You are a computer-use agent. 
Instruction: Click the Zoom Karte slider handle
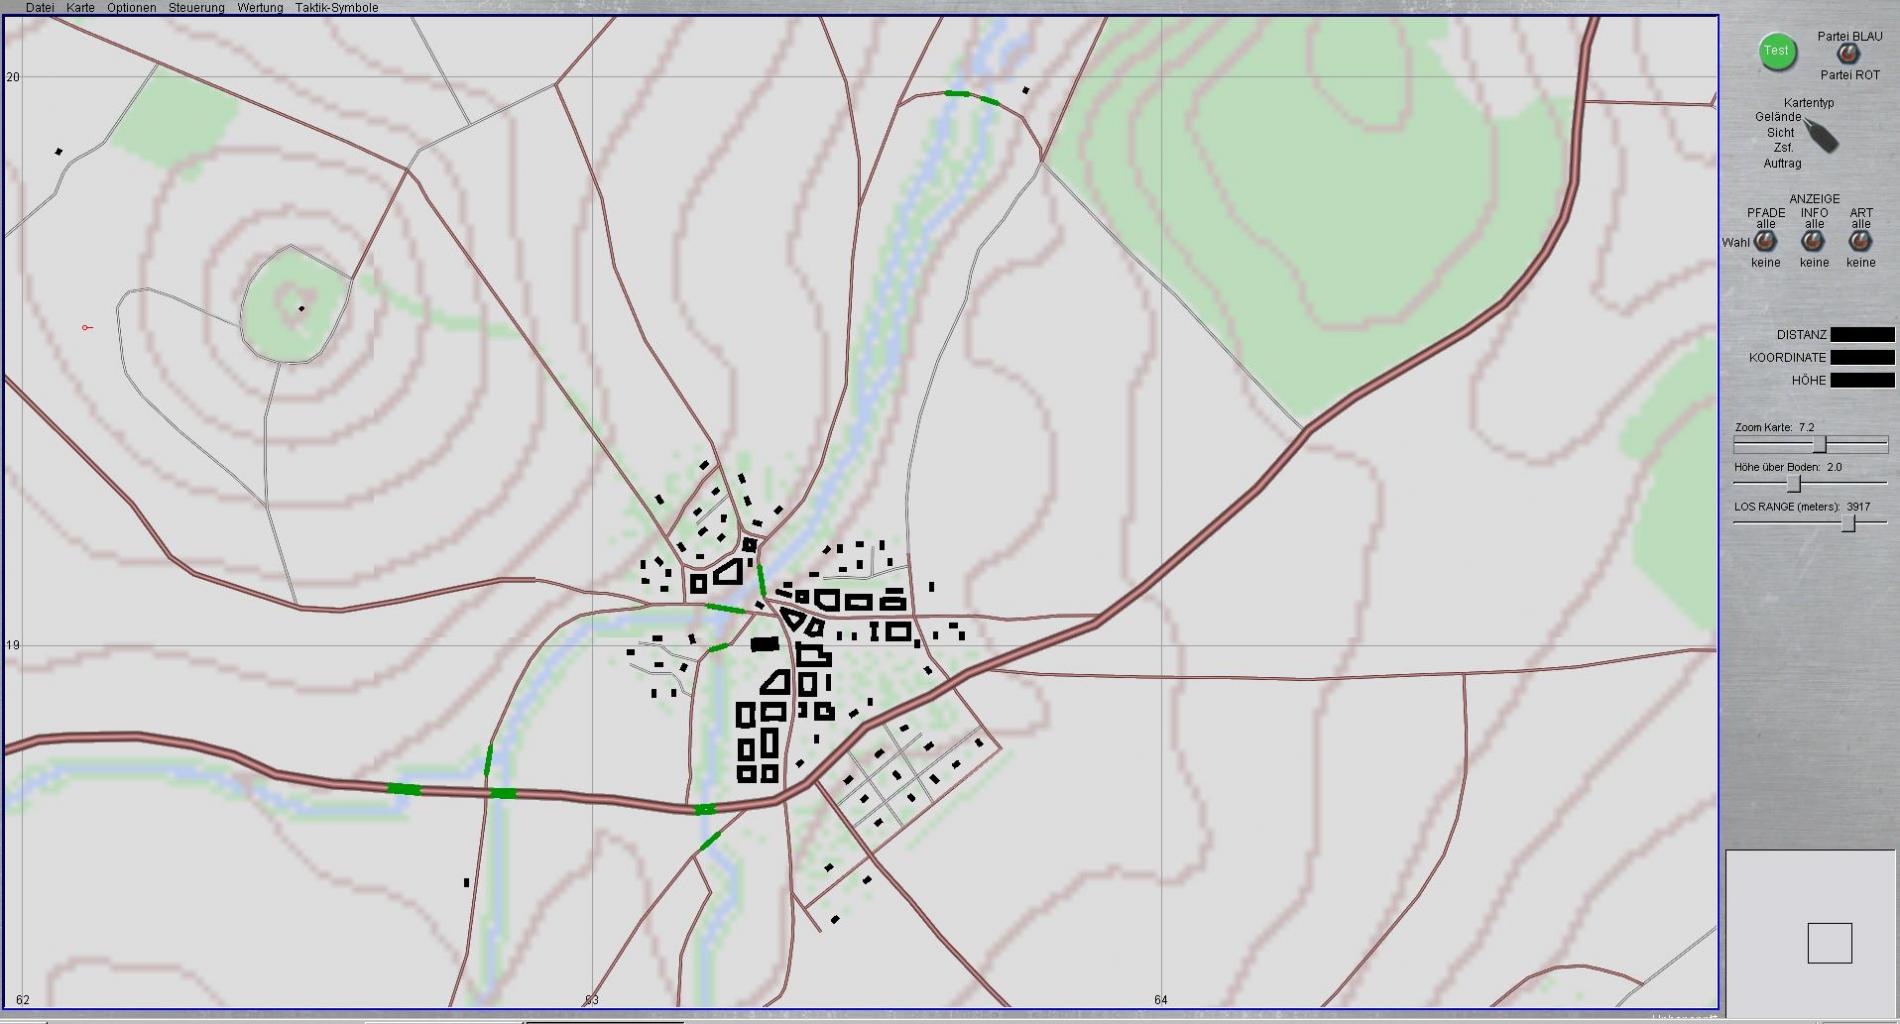tap(1820, 445)
